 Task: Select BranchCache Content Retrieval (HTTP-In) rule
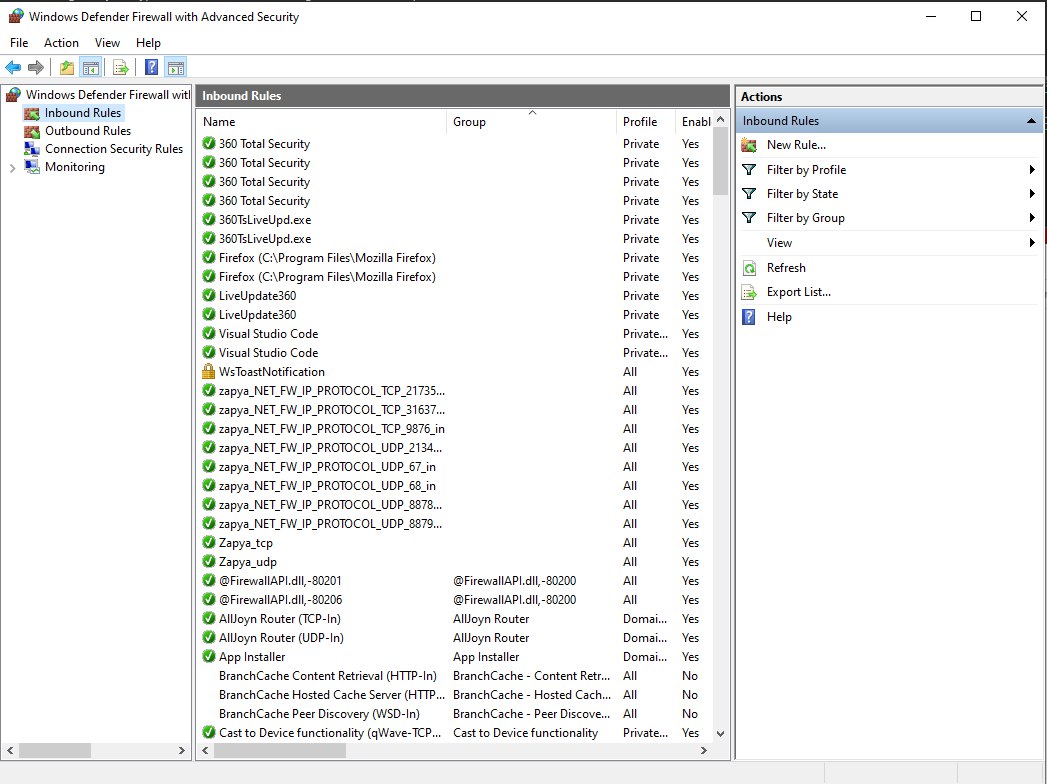coord(327,676)
